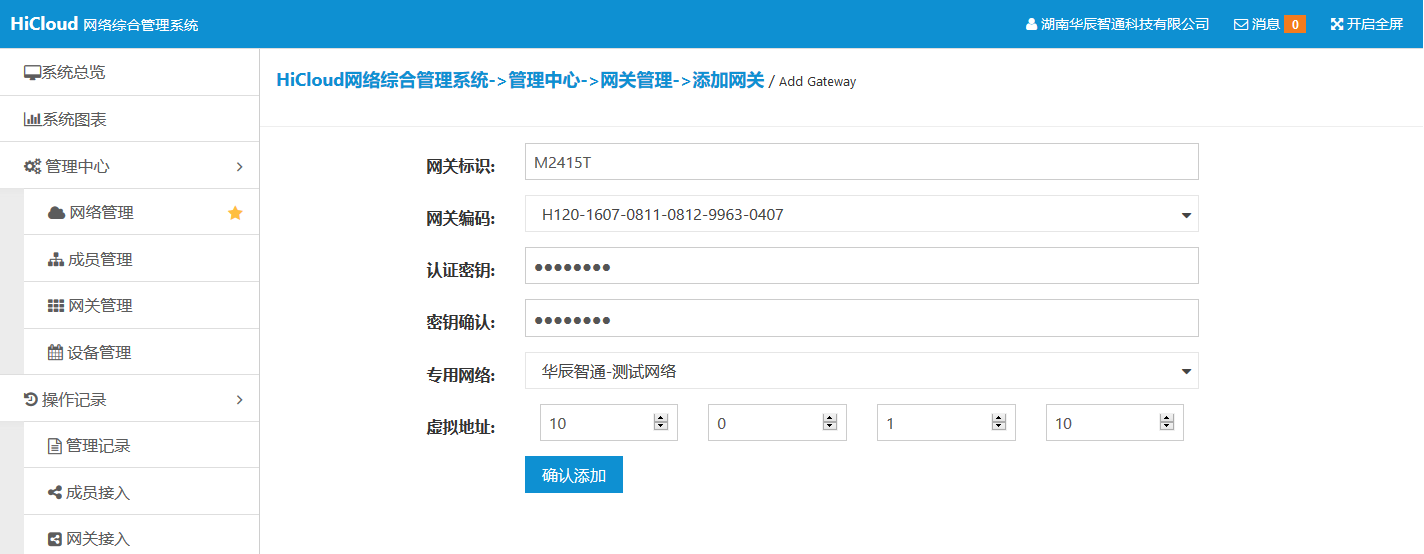Click the 湖南华辰智通科技有限公司 account link
The height and width of the screenshot is (554, 1424).
[x=1118, y=24]
